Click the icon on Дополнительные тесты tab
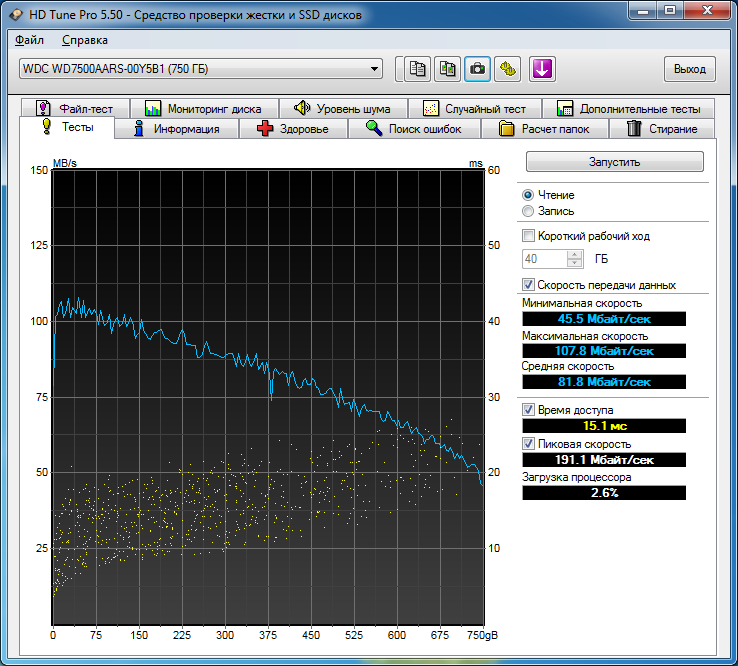 pyautogui.click(x=565, y=108)
